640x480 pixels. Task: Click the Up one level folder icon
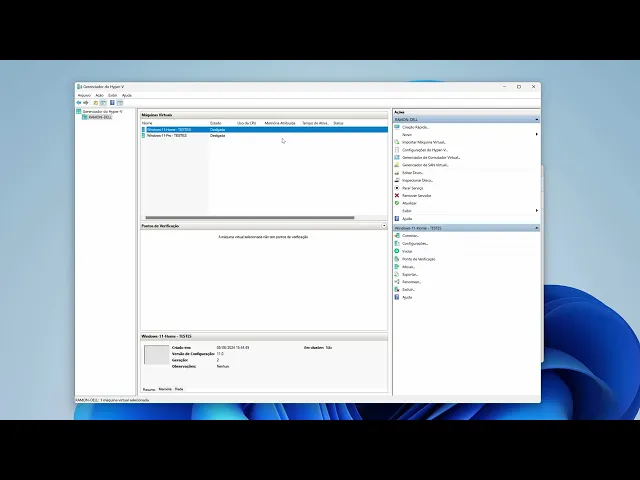[96, 103]
